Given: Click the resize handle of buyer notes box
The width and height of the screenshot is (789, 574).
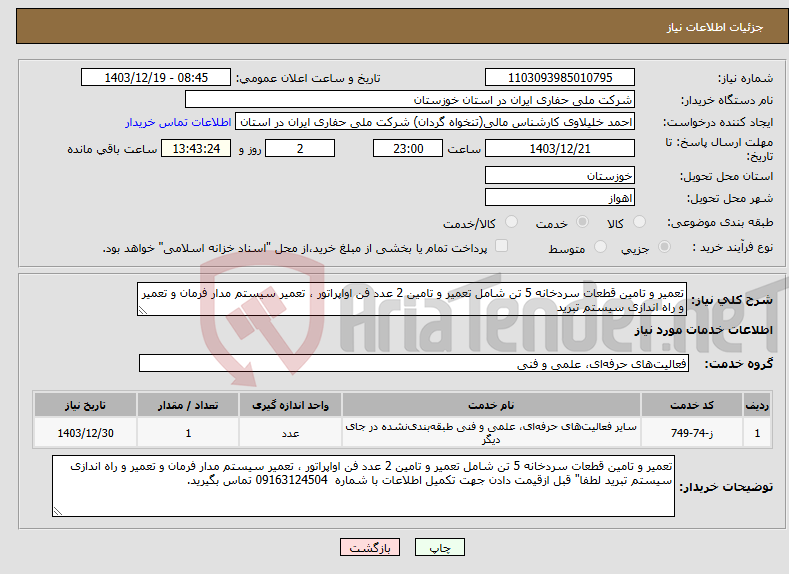Looking at the screenshot, I should [58, 511].
